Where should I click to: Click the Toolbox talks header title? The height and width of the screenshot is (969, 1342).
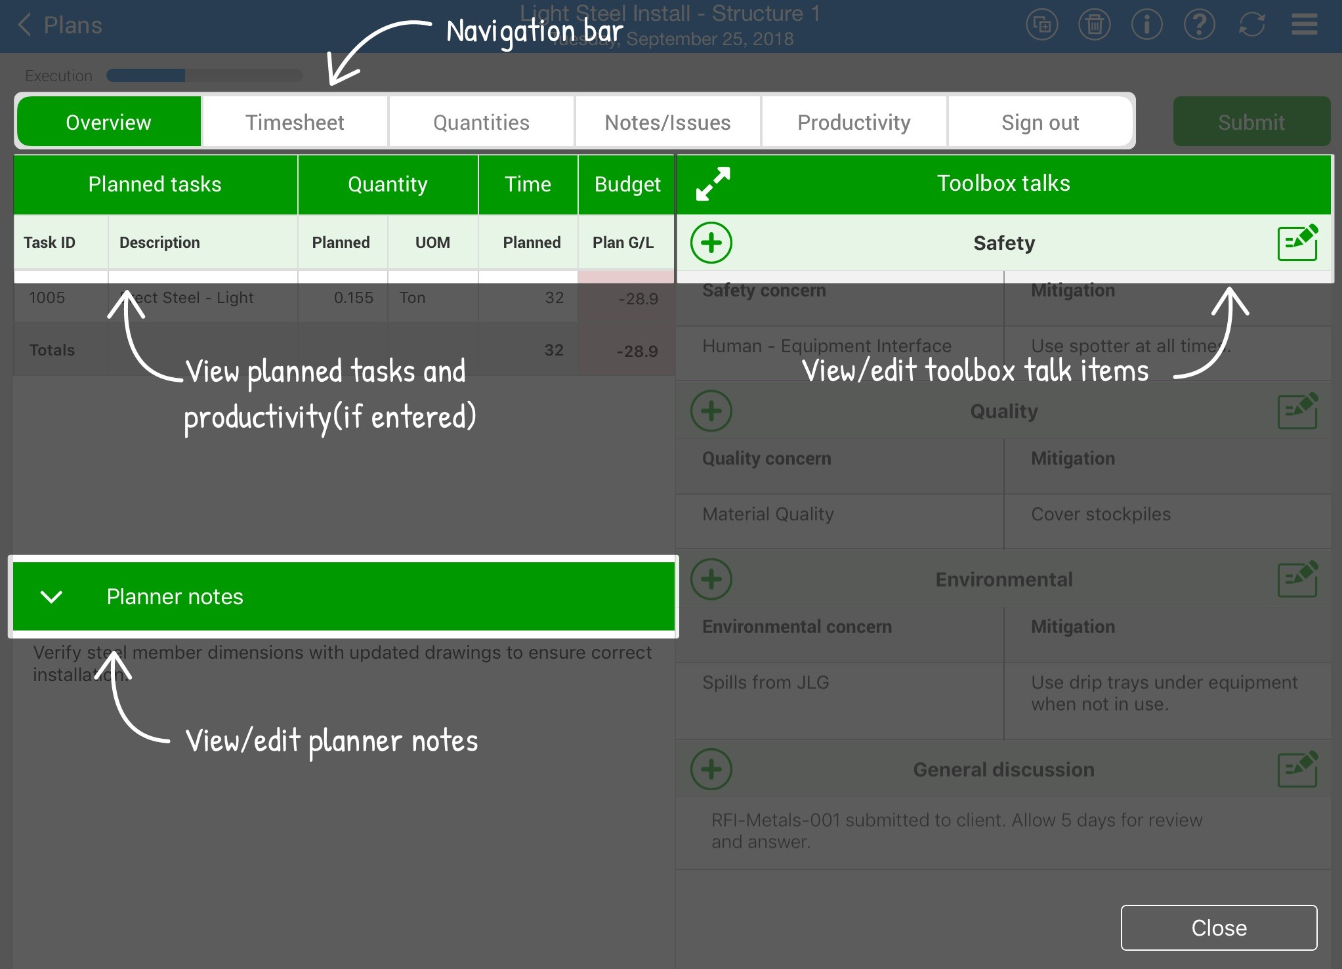1004,183
